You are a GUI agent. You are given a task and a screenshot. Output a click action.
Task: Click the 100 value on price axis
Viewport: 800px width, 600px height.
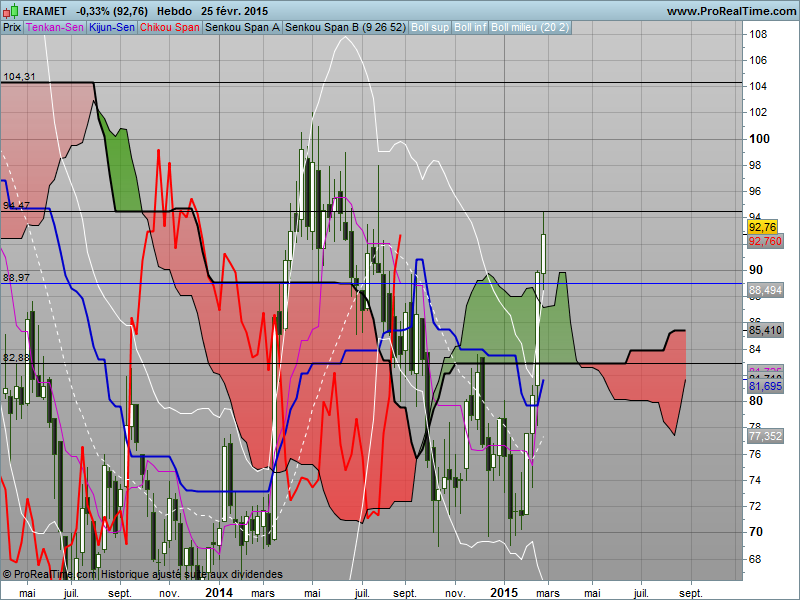tap(759, 139)
